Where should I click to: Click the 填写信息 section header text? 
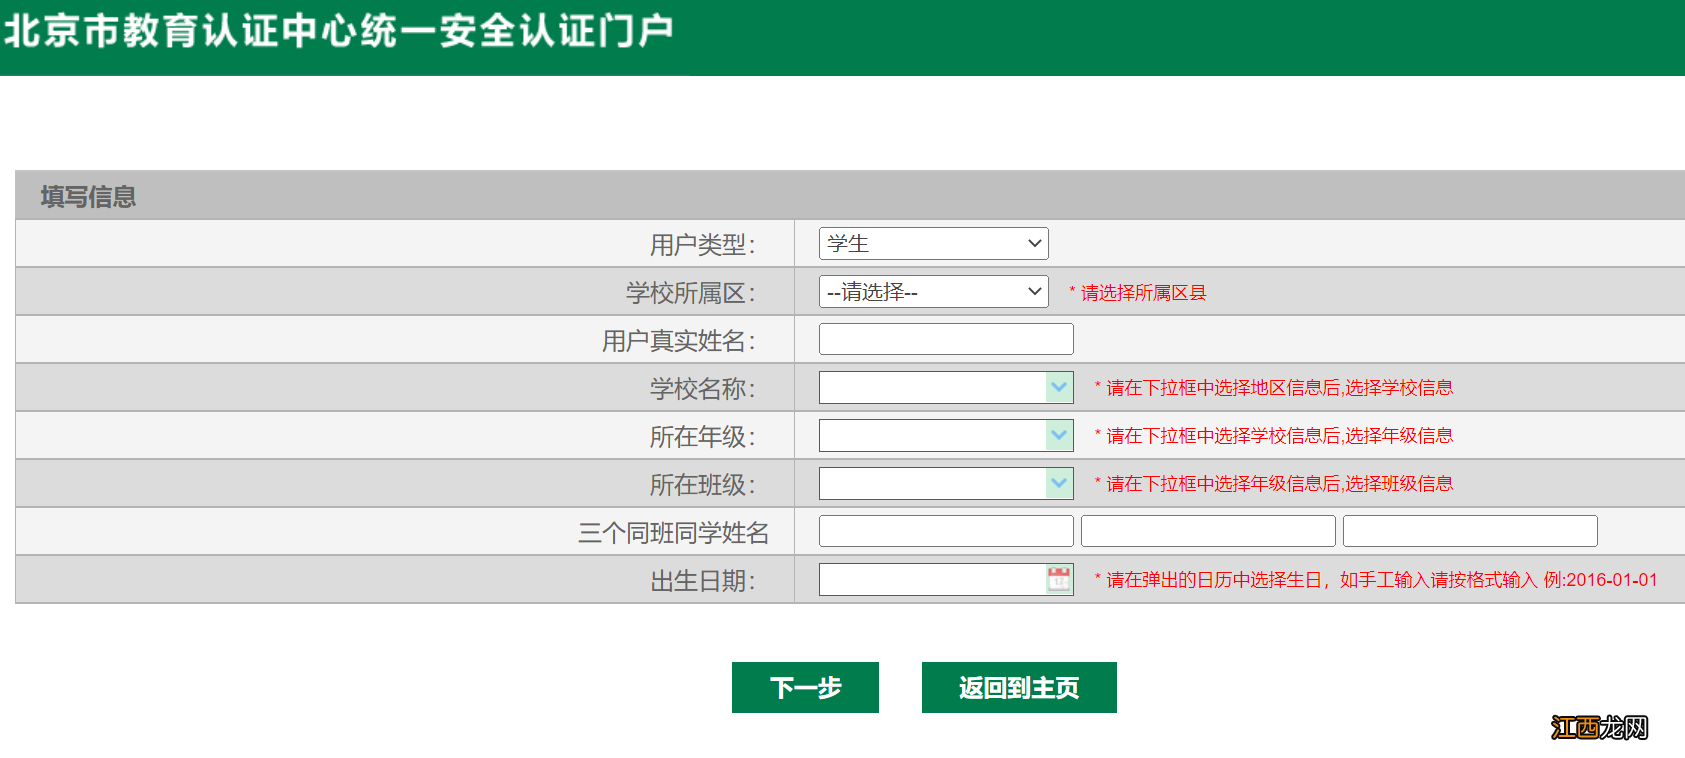(x=88, y=196)
